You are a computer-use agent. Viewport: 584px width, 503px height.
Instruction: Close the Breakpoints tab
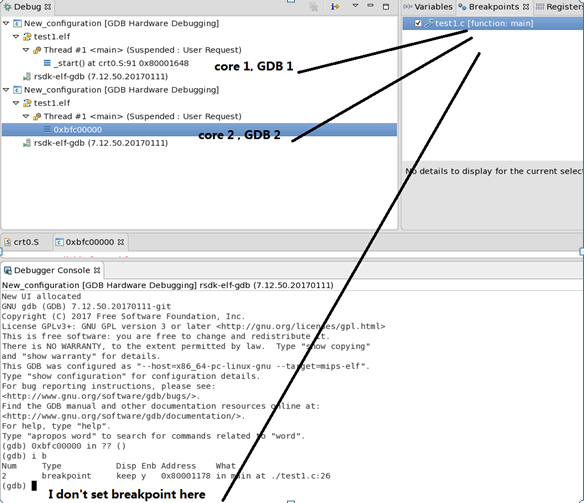point(526,7)
